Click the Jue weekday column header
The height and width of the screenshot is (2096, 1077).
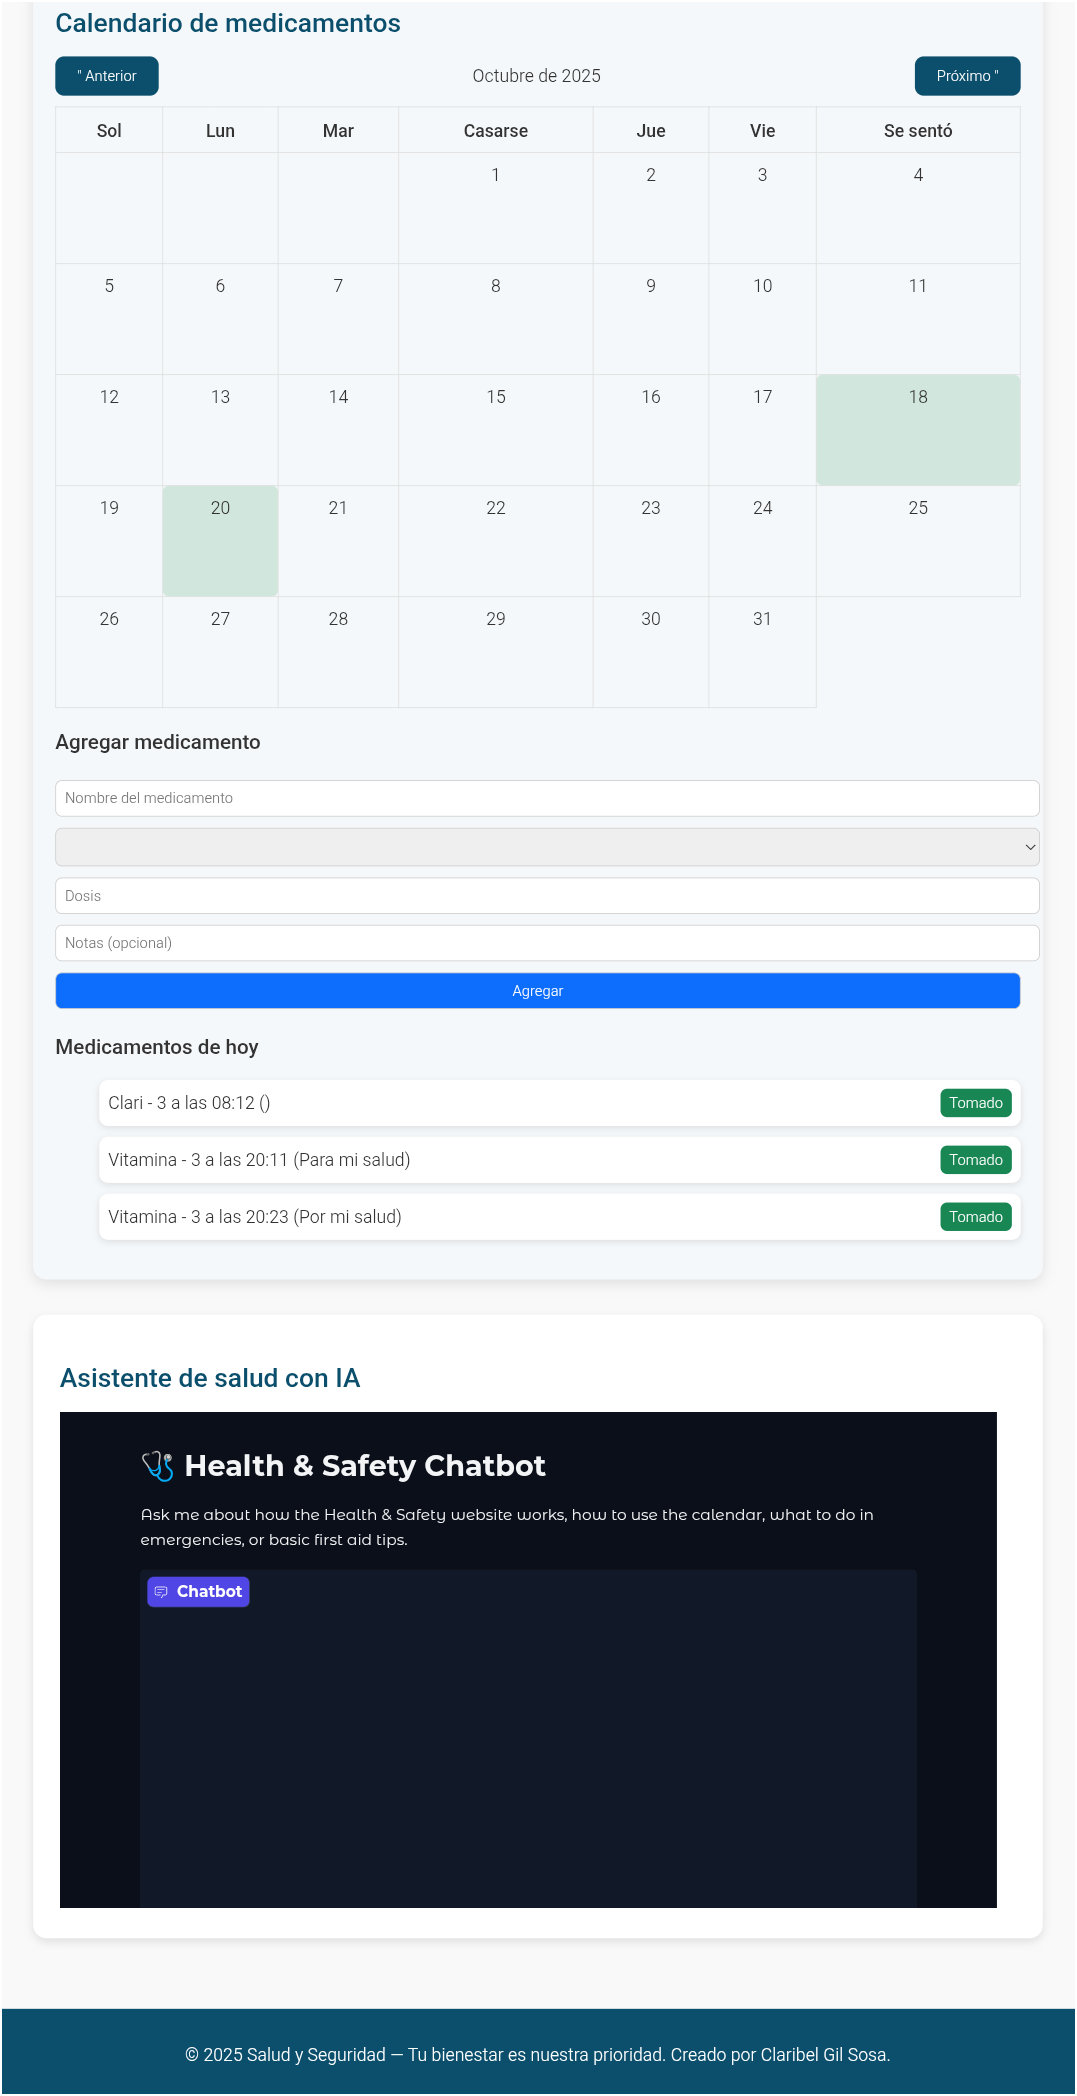(x=651, y=131)
